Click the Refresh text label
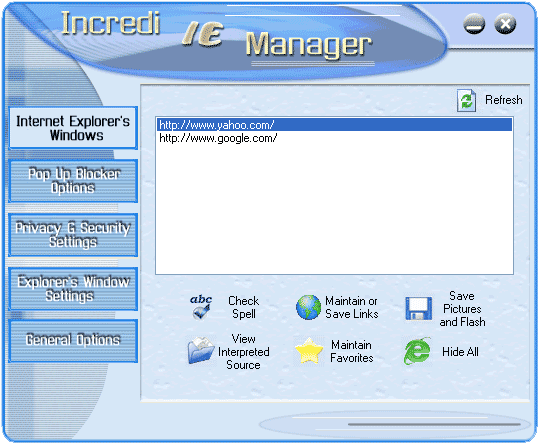The image size is (539, 445). [504, 100]
